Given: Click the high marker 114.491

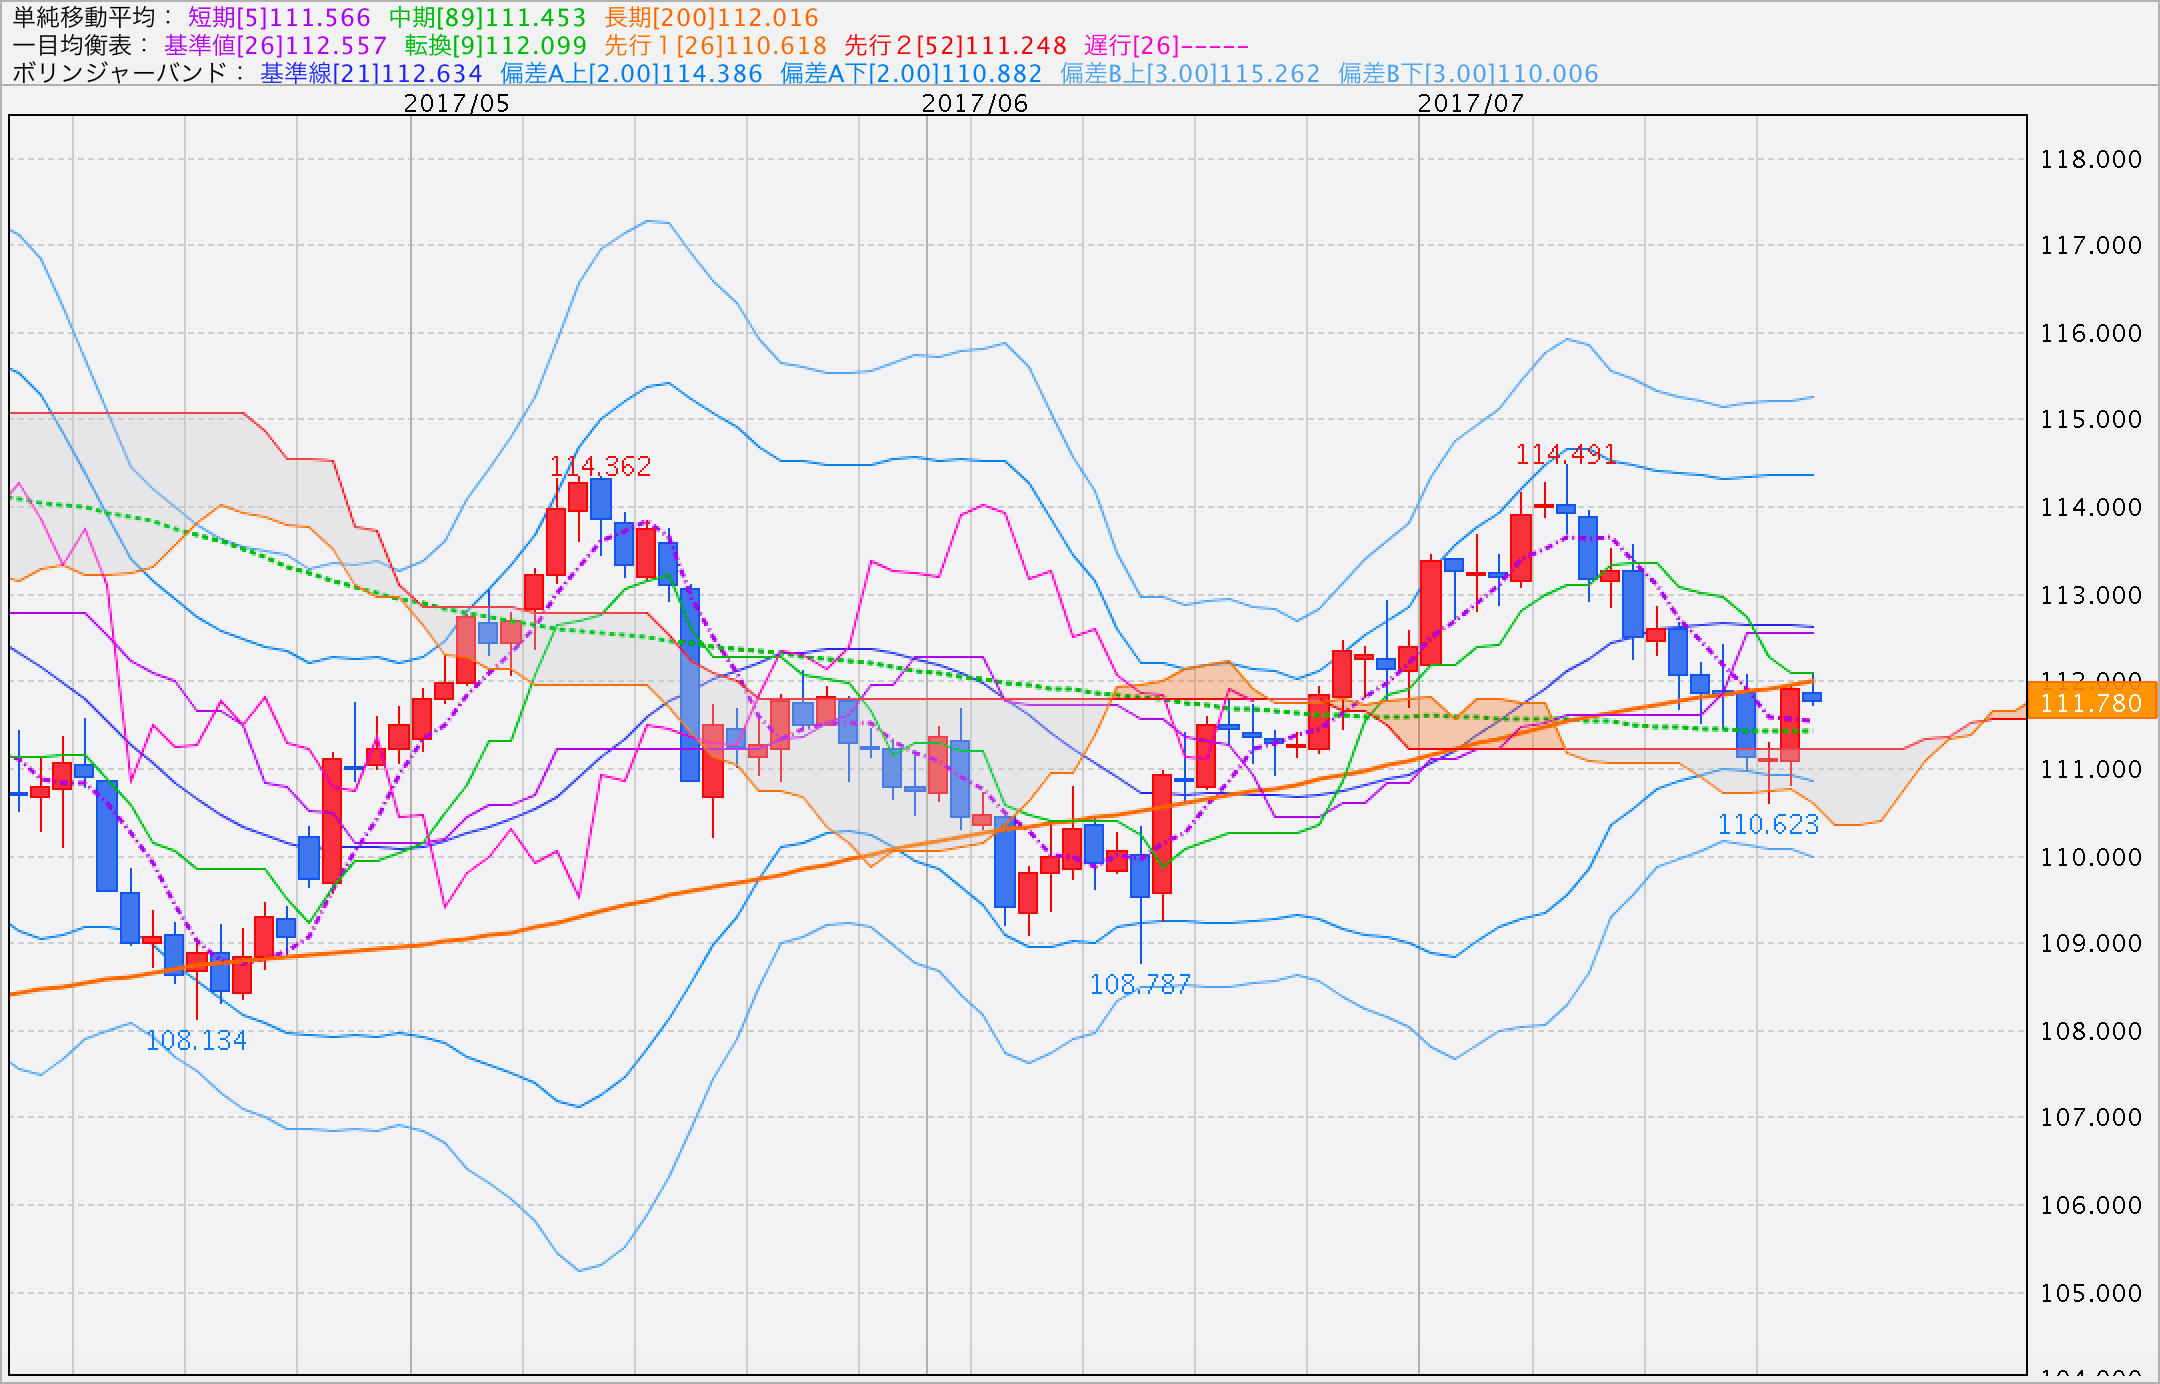Looking at the screenshot, I should (x=1566, y=454).
